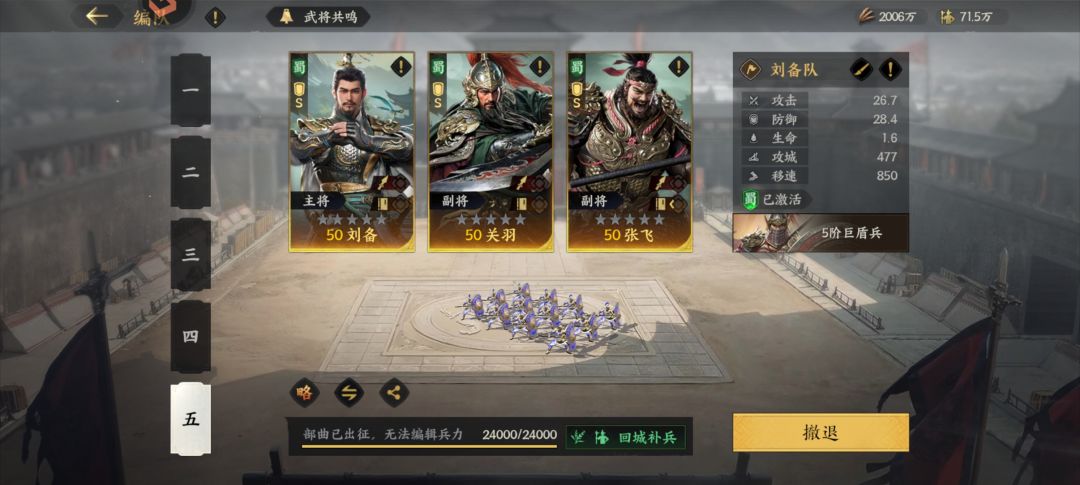Open info icon on 刘备 card
The height and width of the screenshot is (485, 1080).
(x=401, y=67)
